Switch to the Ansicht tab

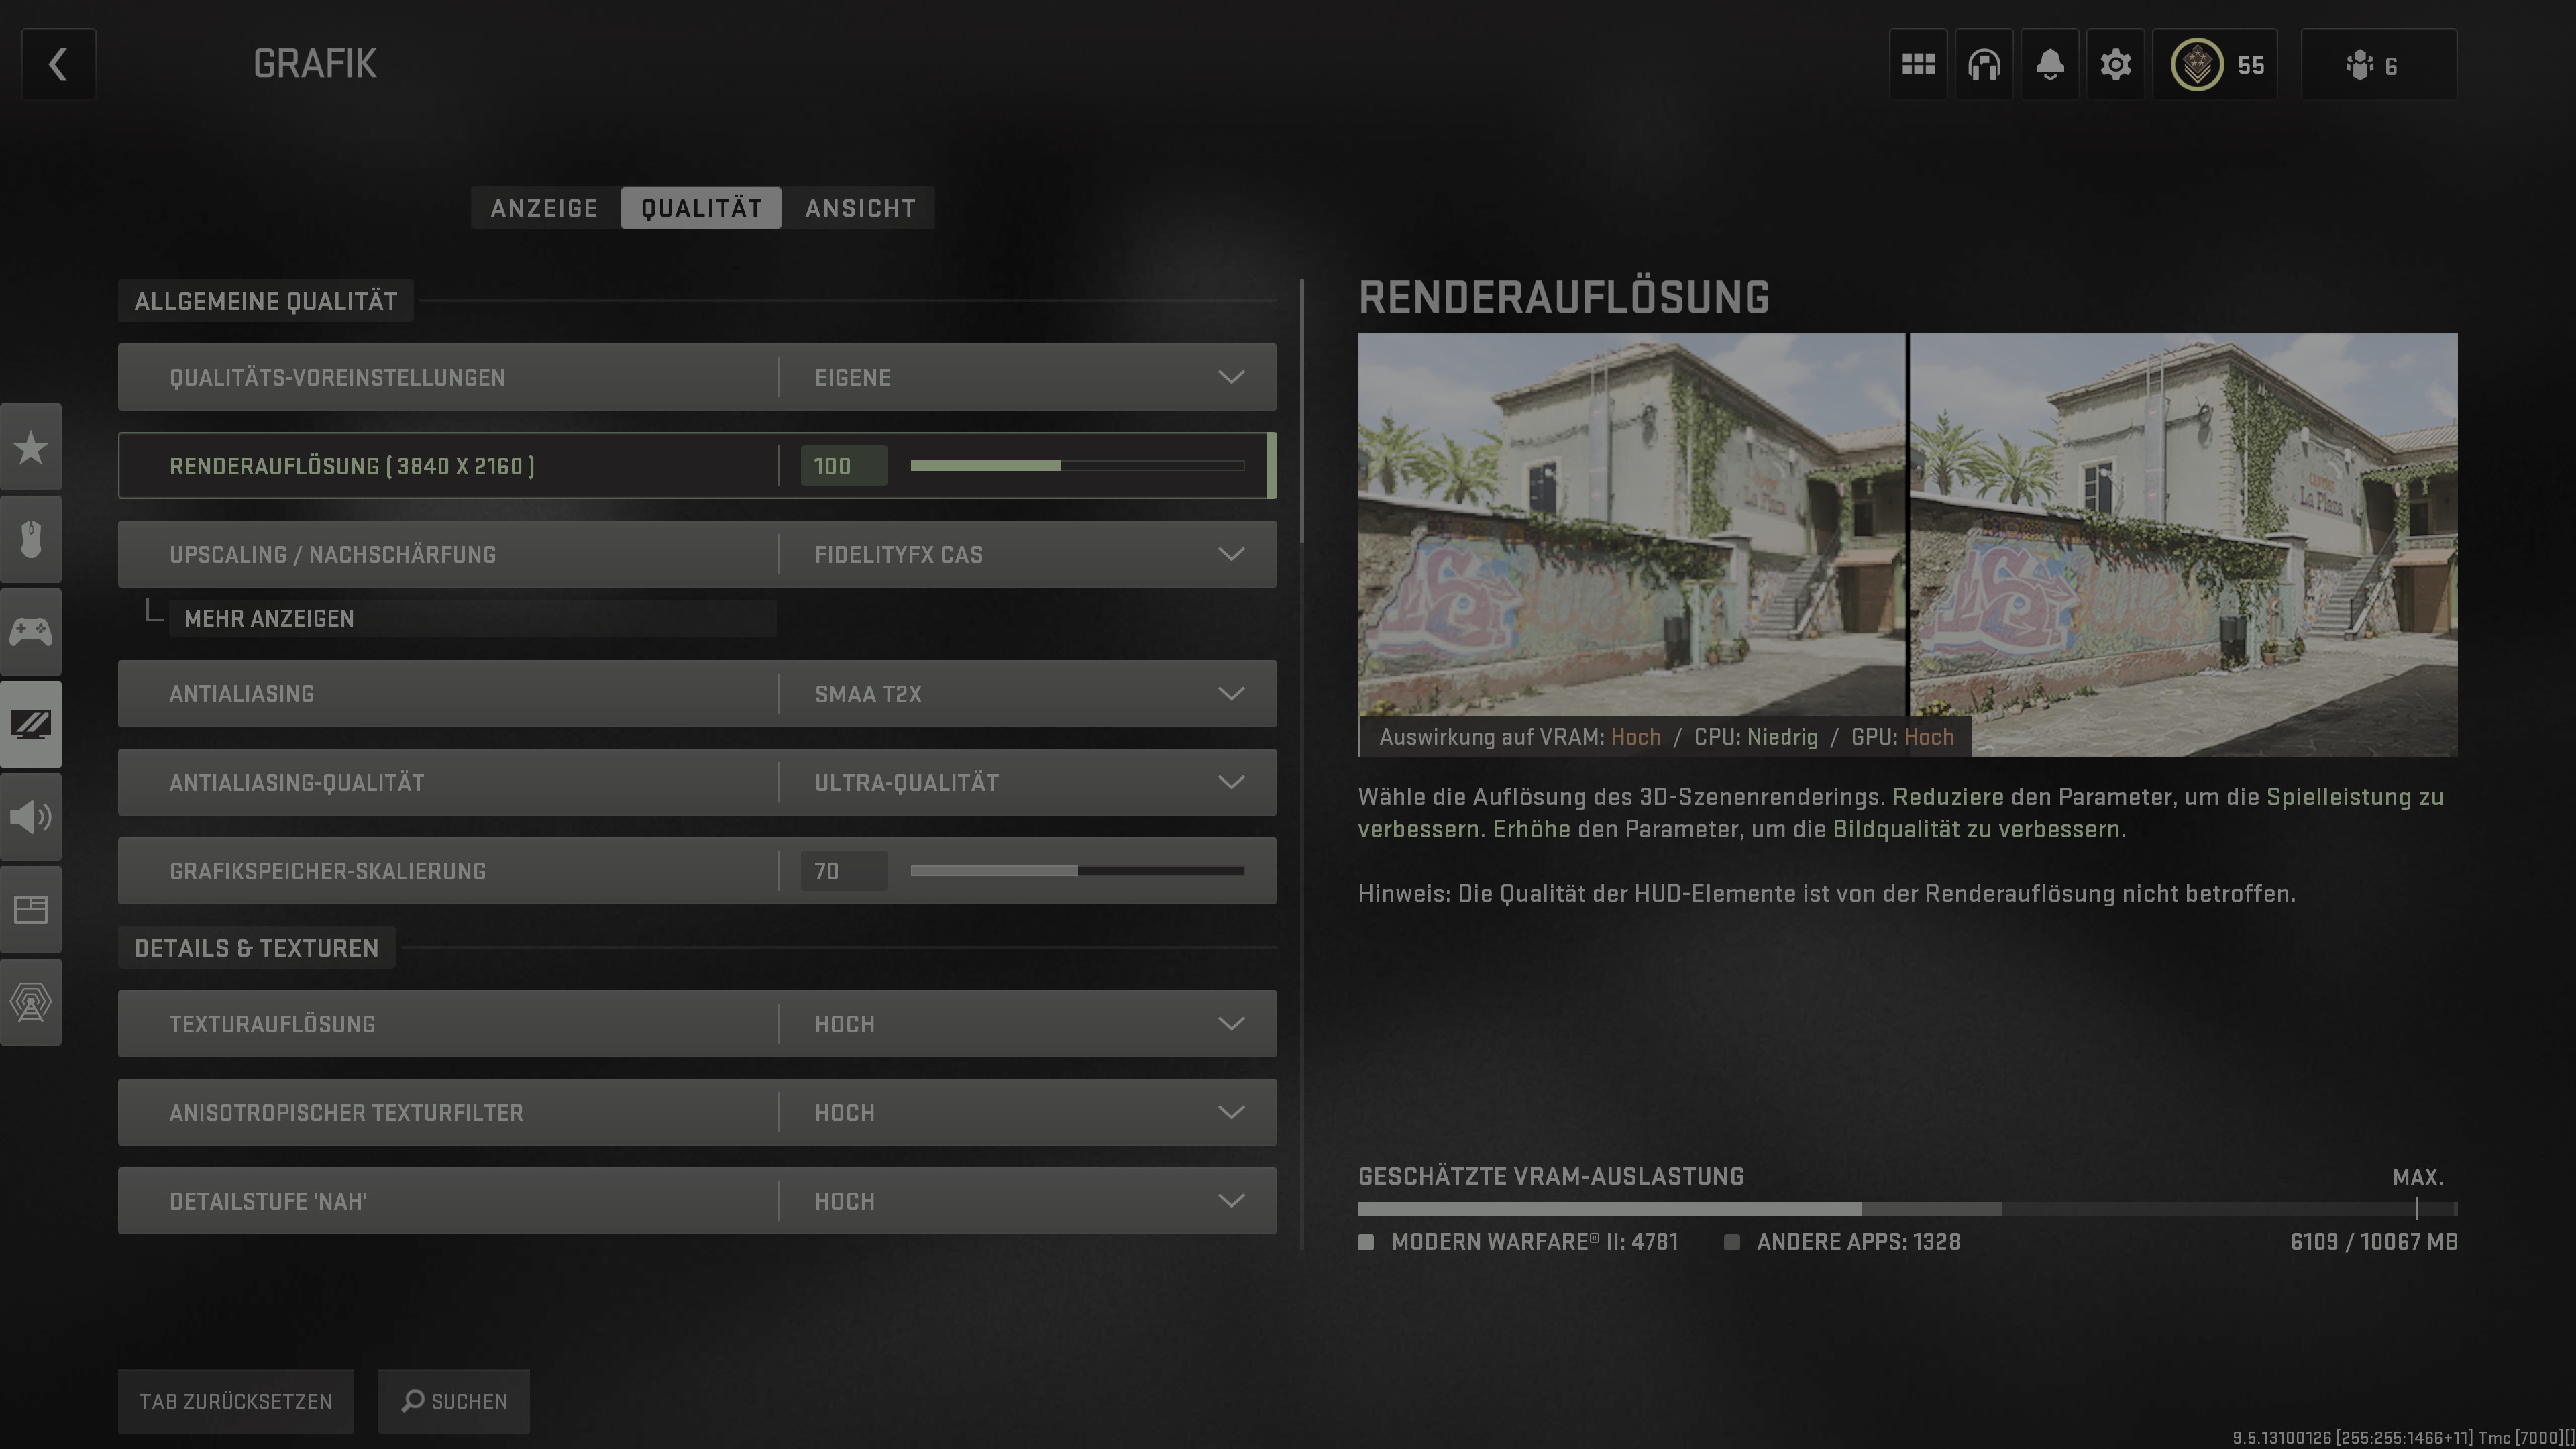860,208
